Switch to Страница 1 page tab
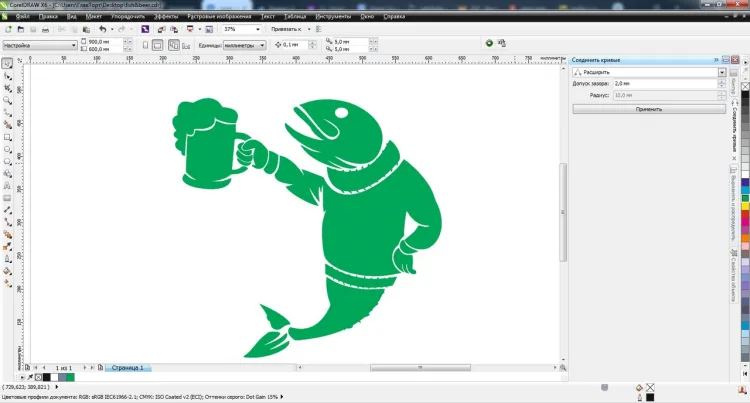 tap(127, 368)
